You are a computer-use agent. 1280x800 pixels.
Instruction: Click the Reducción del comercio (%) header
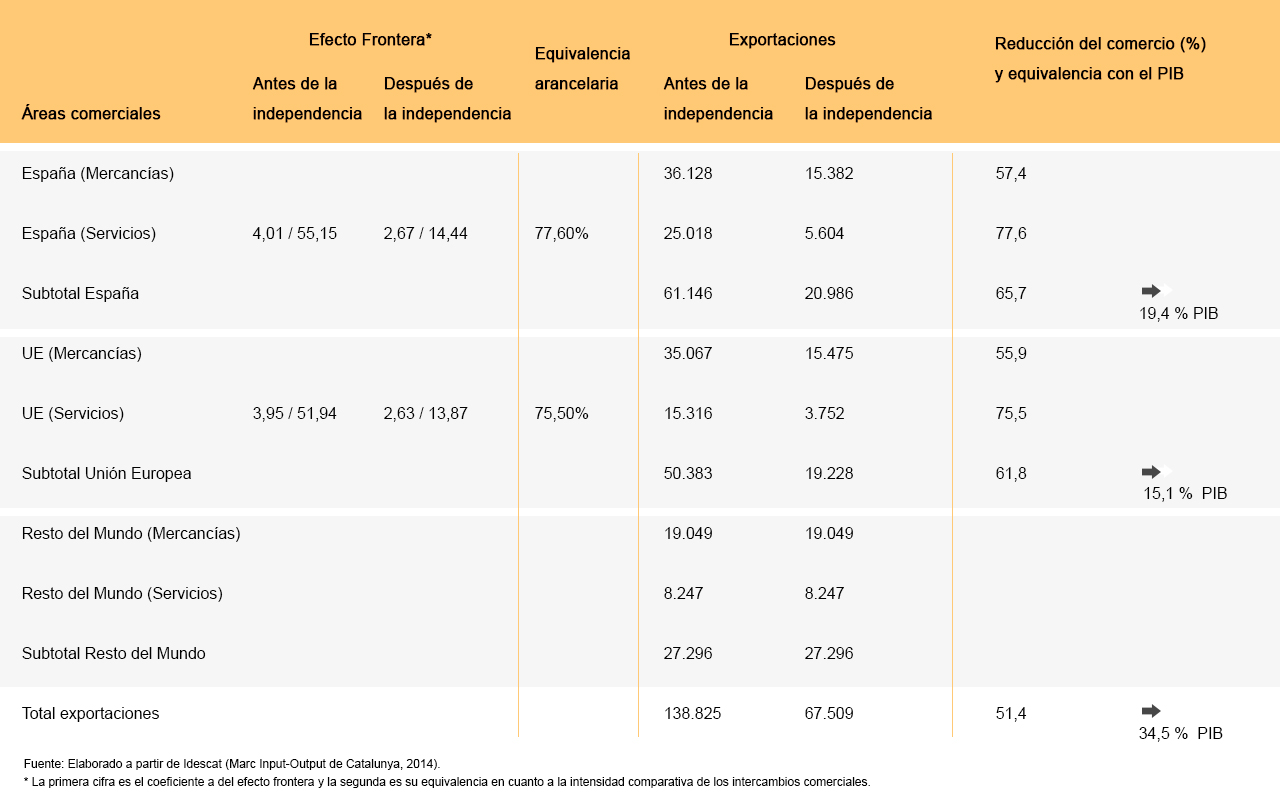pyautogui.click(x=1100, y=44)
